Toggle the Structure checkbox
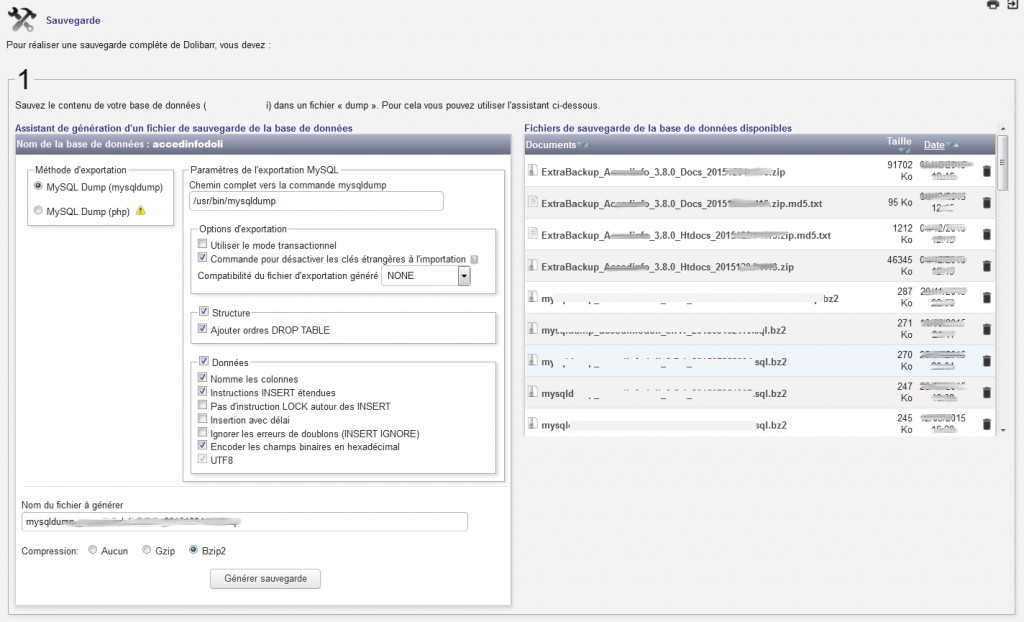The image size is (1024, 622). click(204, 311)
